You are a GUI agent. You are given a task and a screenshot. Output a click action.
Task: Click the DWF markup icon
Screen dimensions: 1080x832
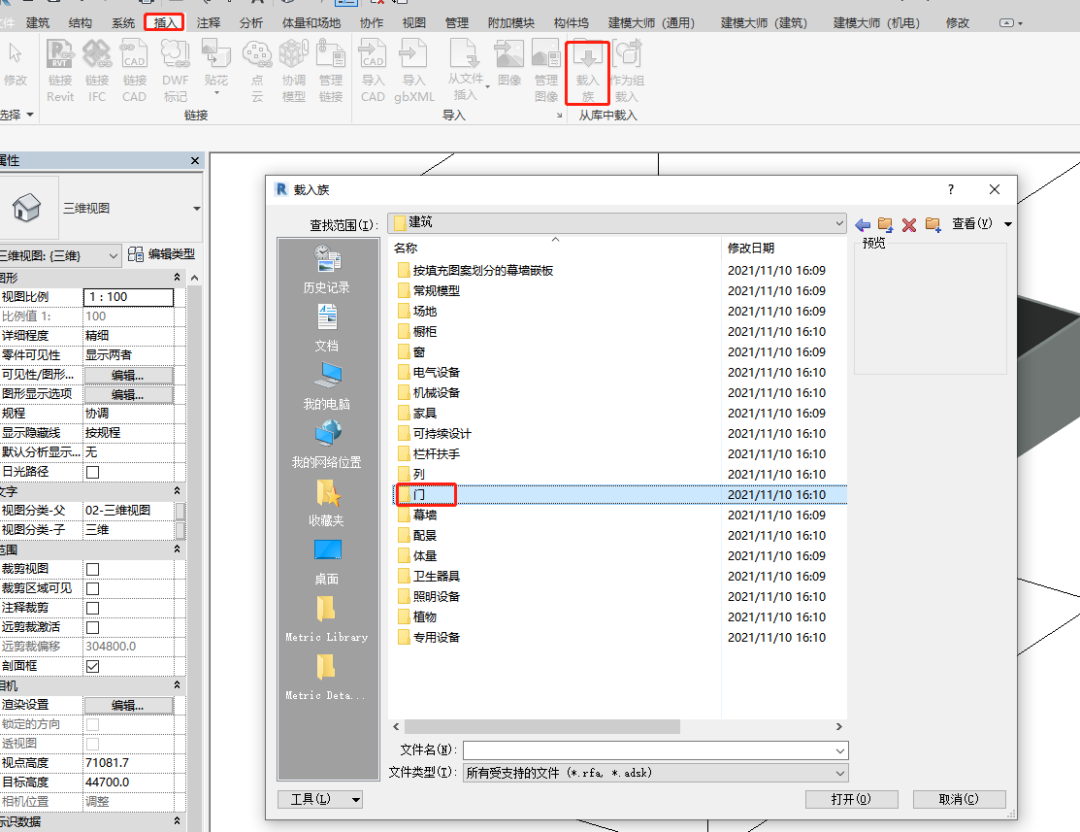click(175, 71)
